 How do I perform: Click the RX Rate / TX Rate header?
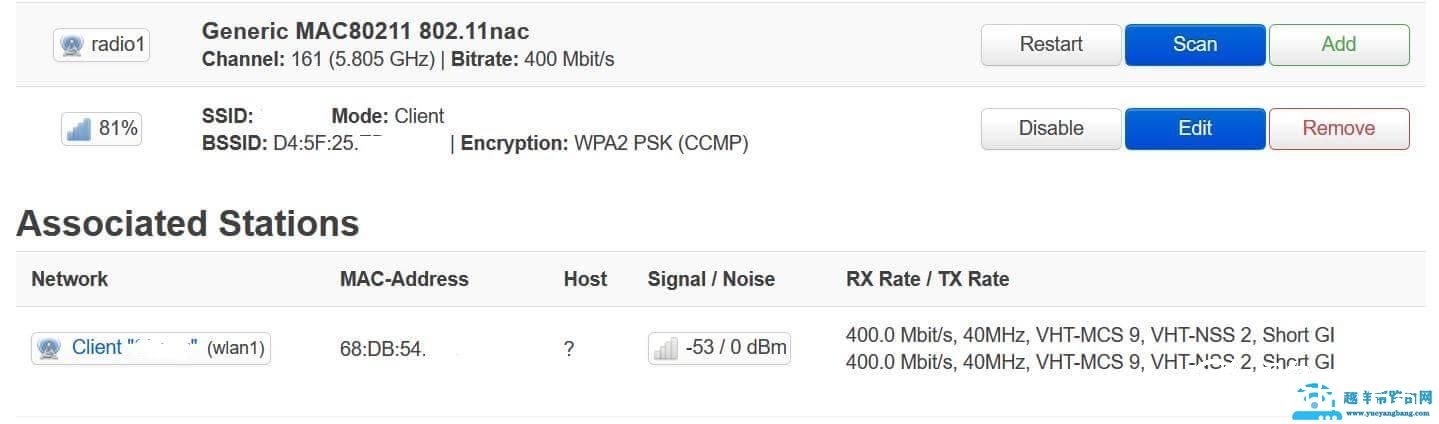[x=927, y=279]
